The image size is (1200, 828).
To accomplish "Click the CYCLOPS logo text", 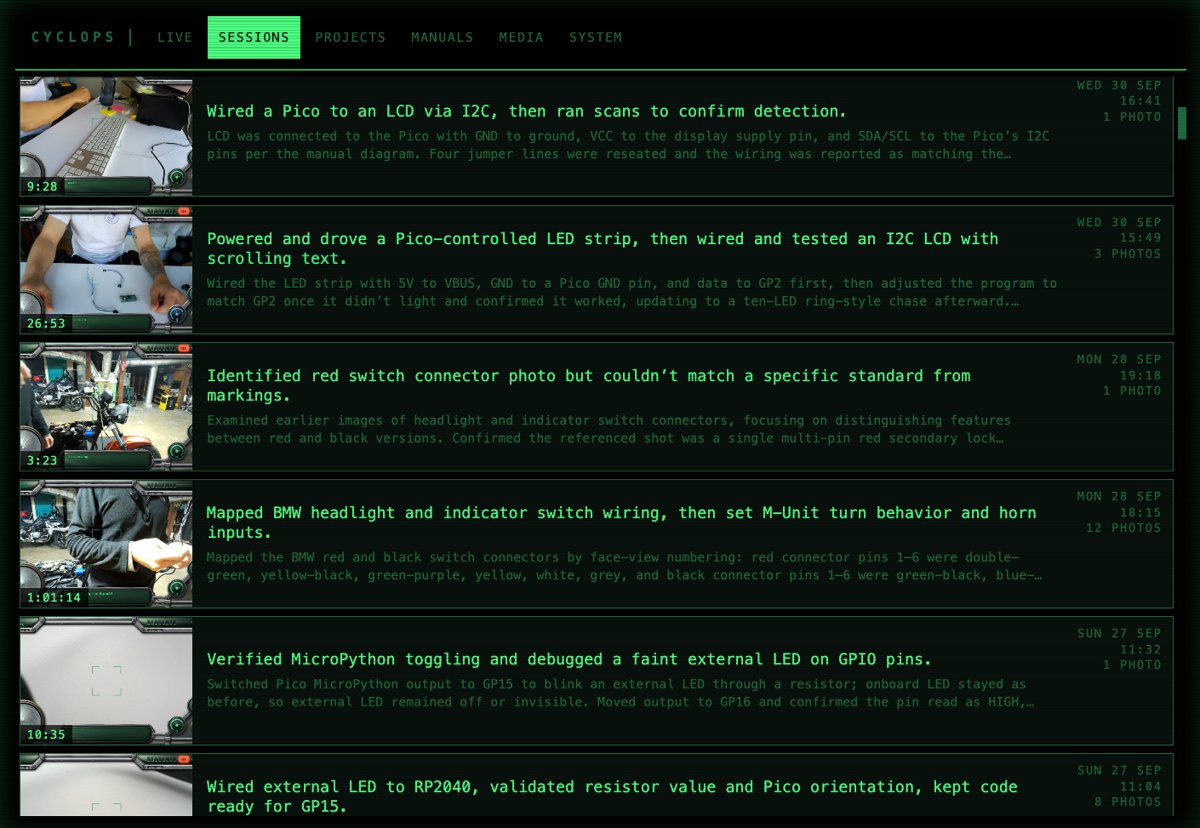I will pos(74,37).
